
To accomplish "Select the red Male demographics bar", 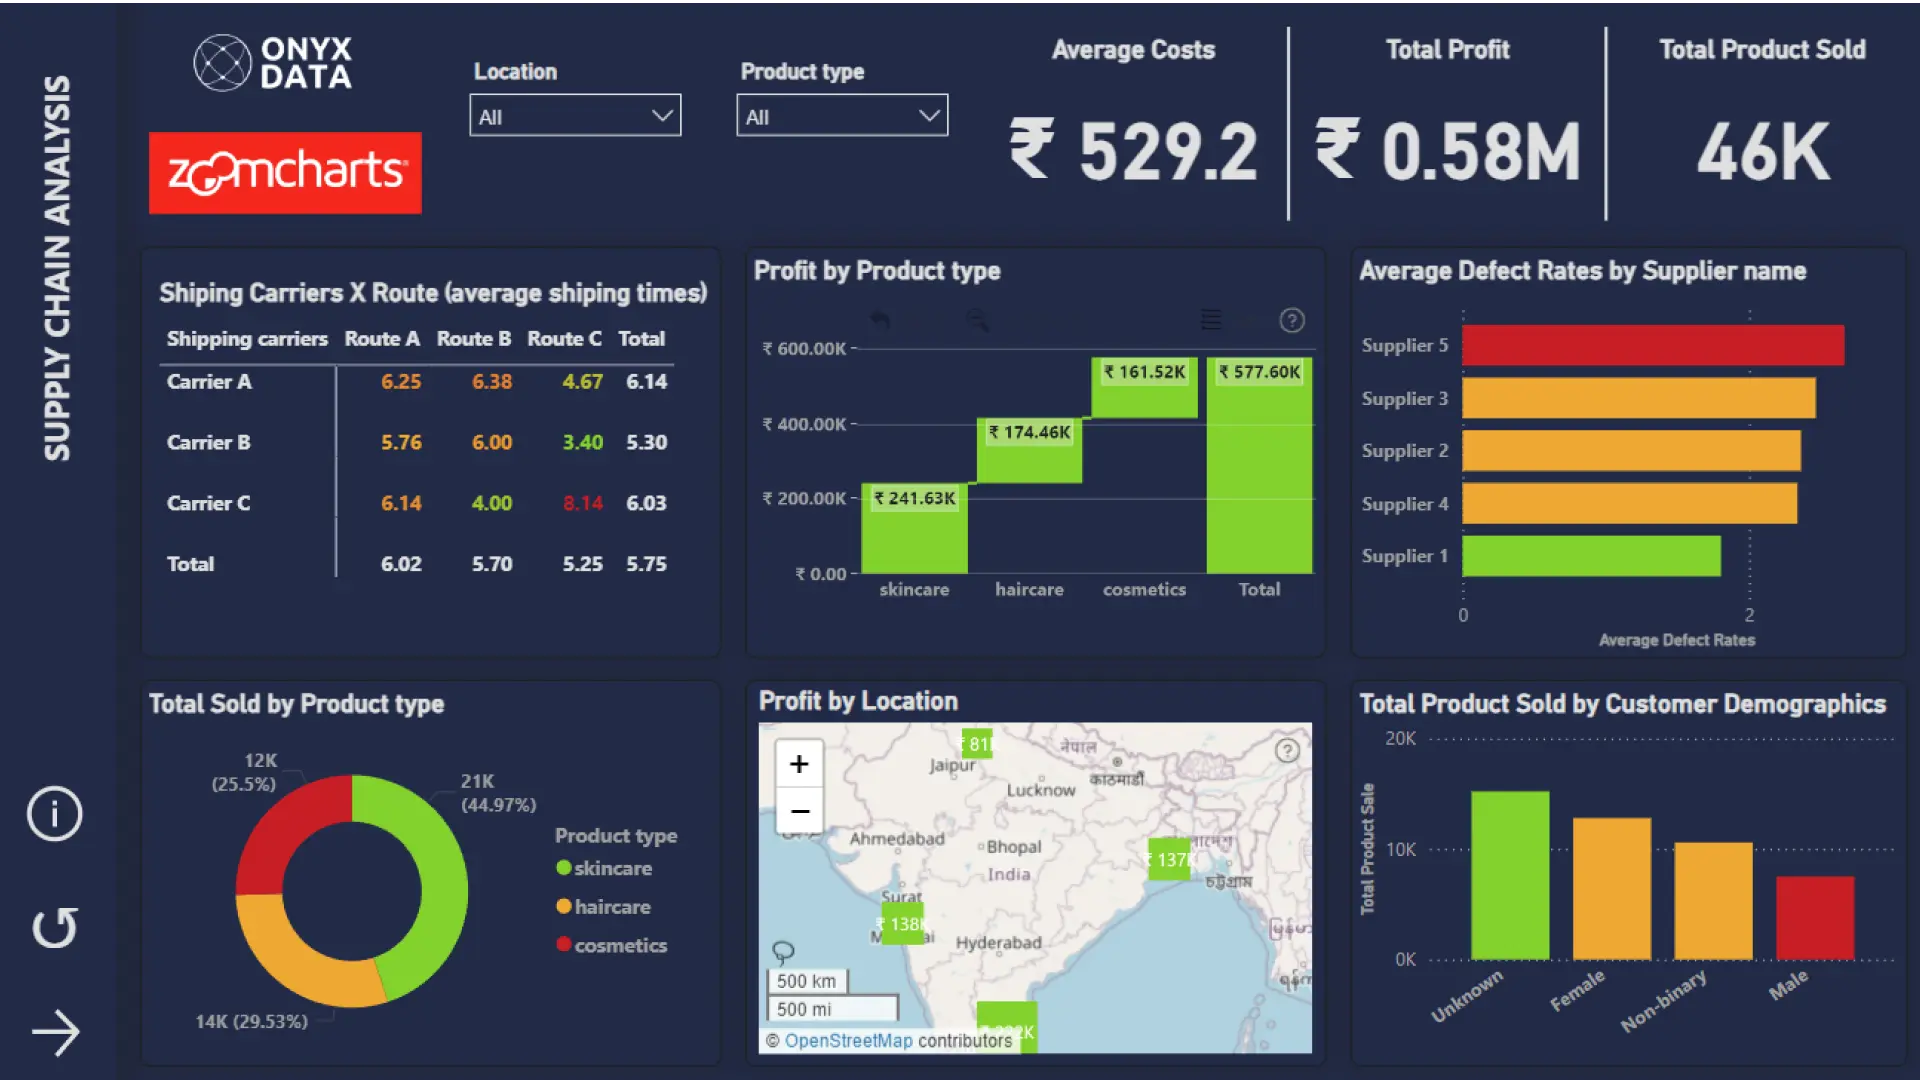I will tap(1815, 918).
